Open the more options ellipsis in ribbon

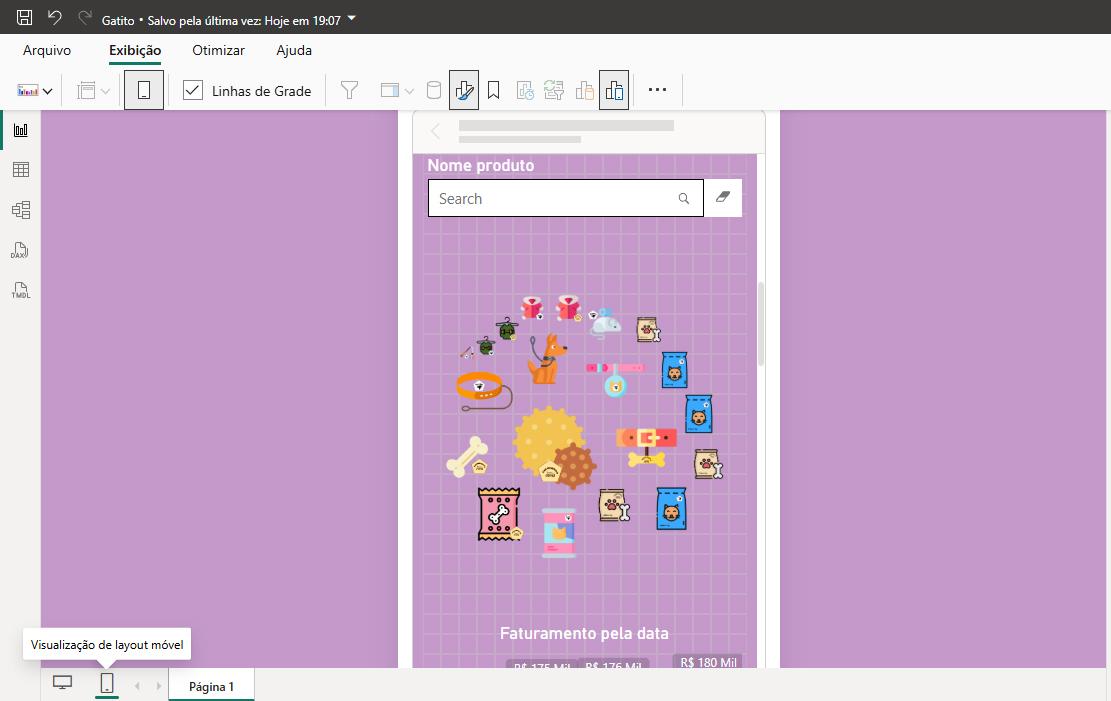[658, 90]
